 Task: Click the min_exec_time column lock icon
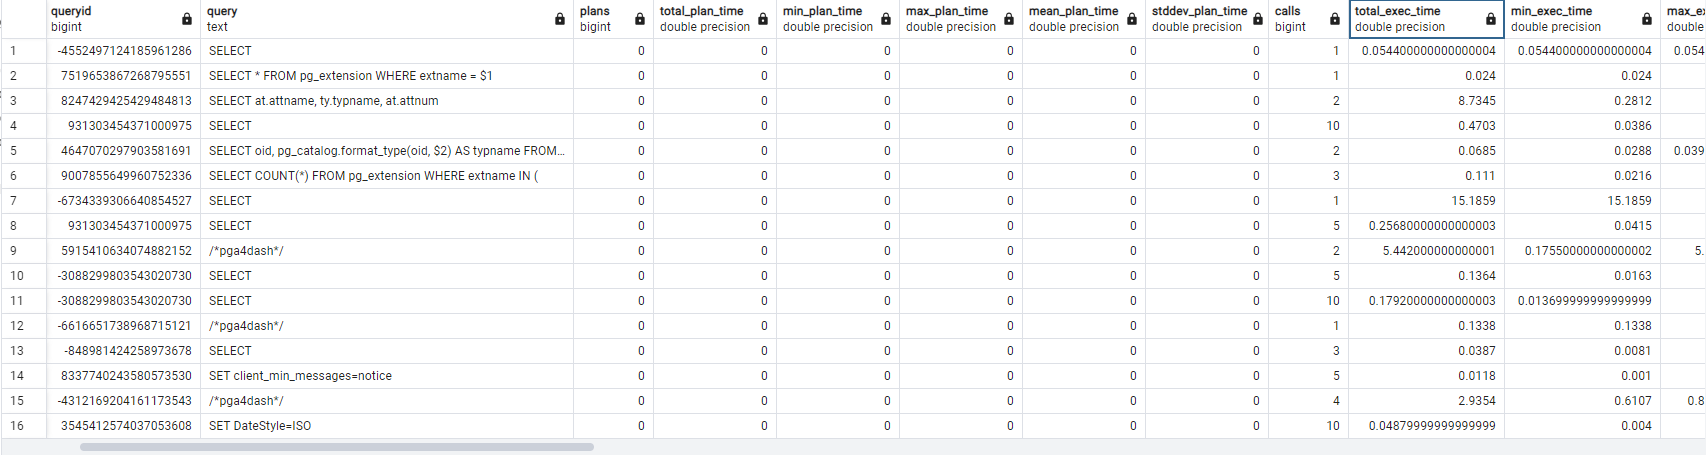click(1647, 19)
